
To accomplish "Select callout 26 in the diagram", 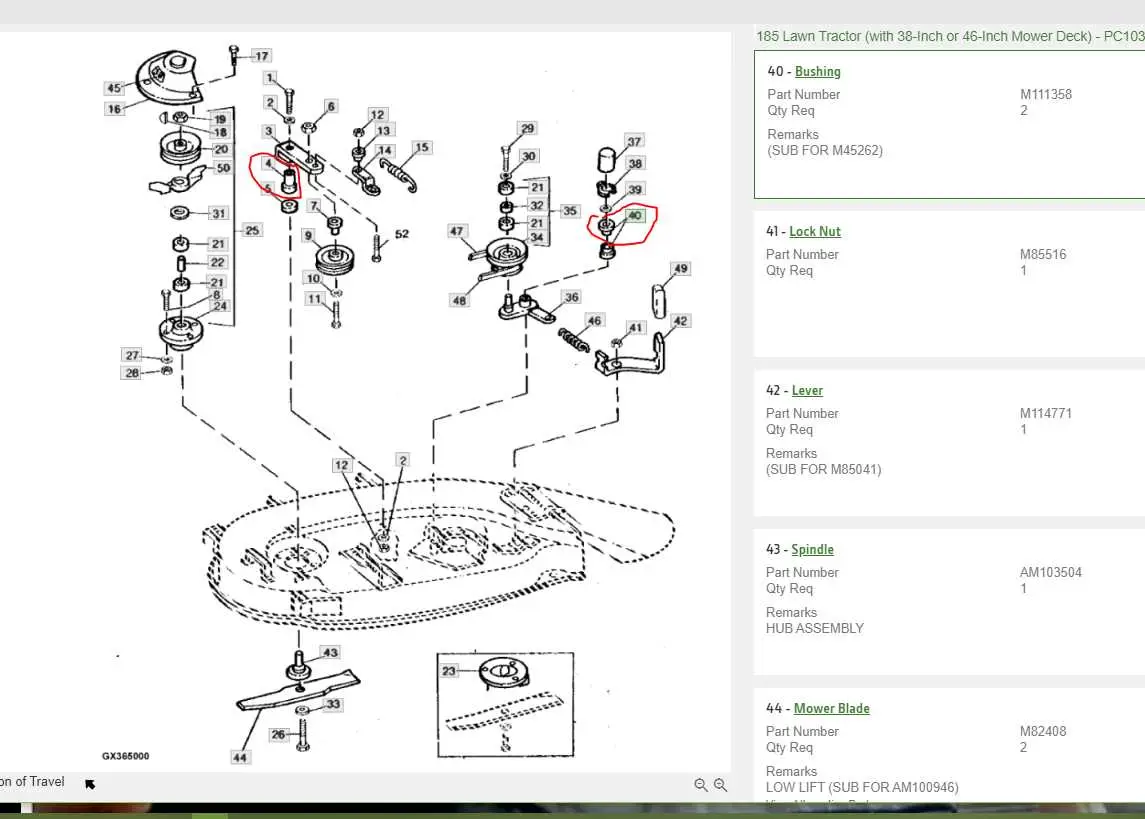I will 278,734.
